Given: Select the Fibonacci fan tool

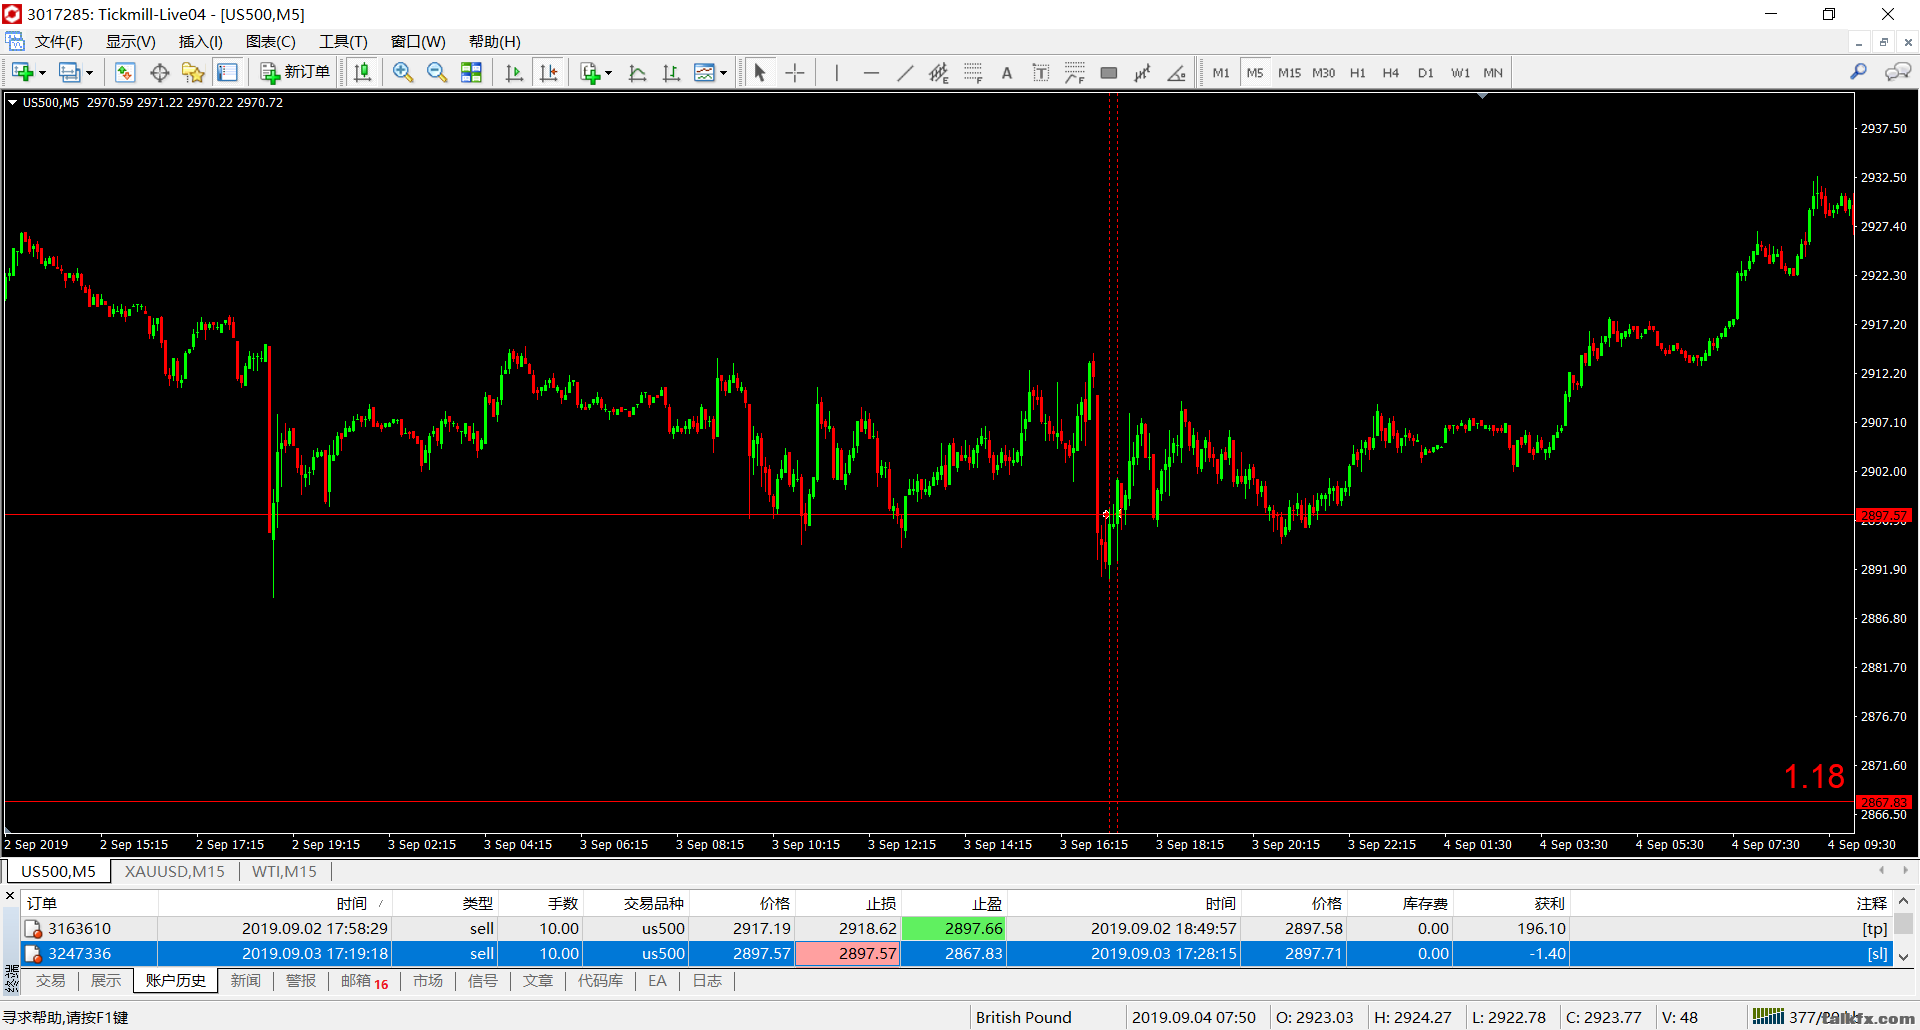Looking at the screenshot, I should point(1075,72).
